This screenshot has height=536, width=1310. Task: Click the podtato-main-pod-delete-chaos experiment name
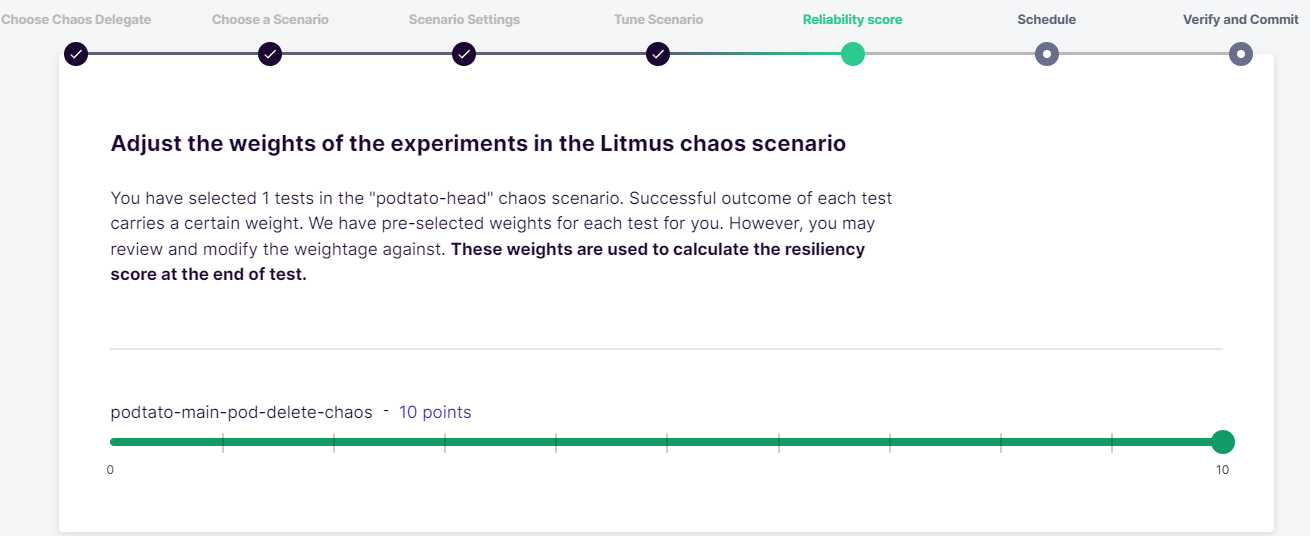tap(241, 412)
